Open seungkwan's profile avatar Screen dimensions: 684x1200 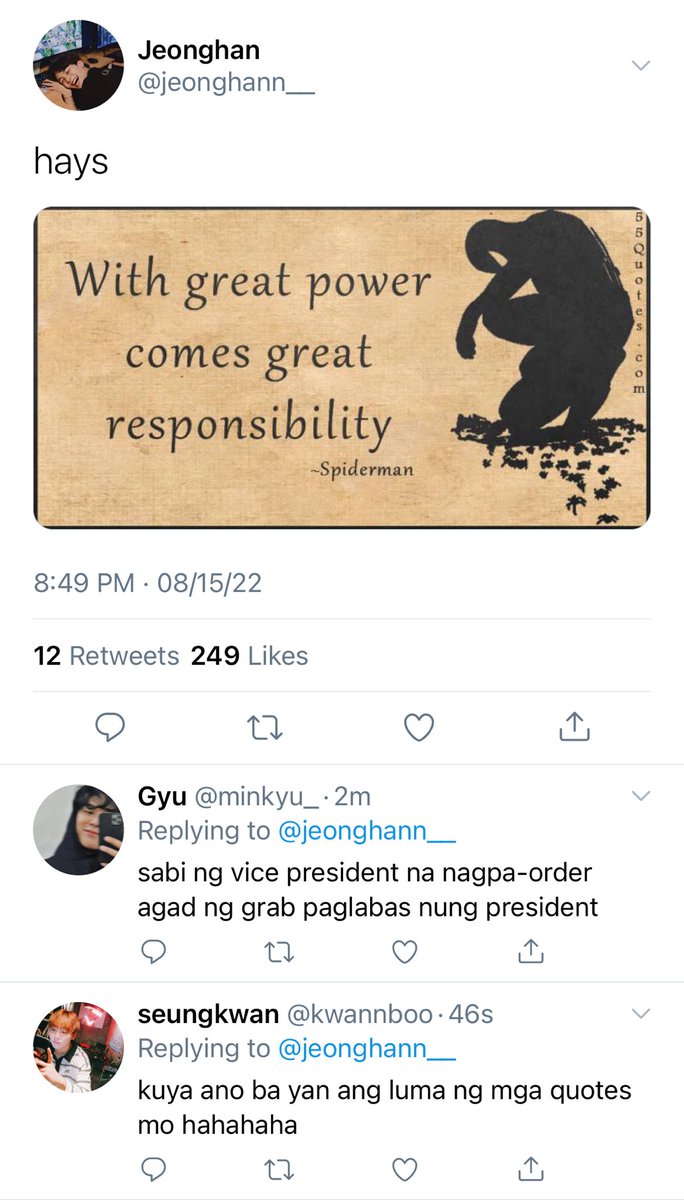tap(79, 1047)
